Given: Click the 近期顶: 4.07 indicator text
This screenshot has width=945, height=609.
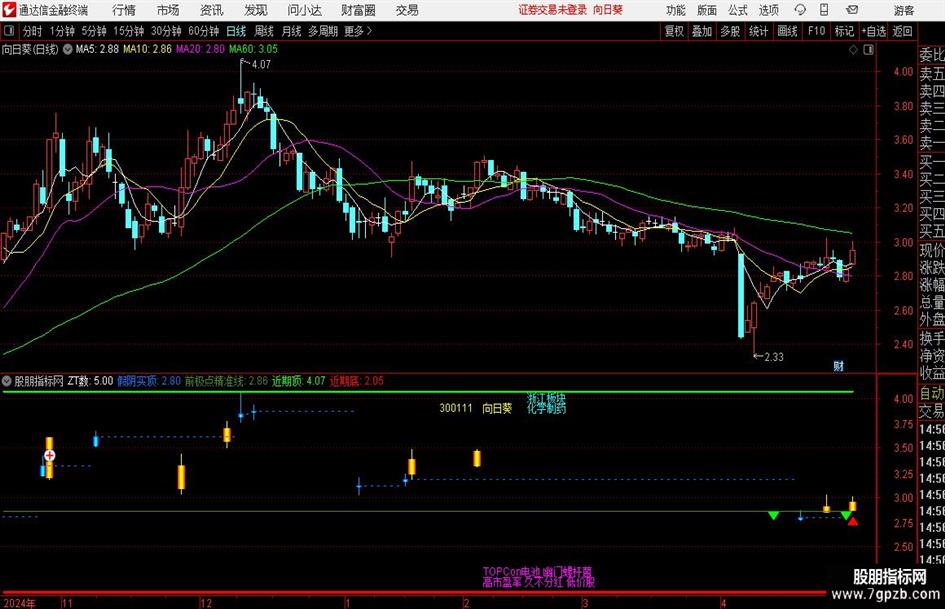Looking at the screenshot, I should [298, 381].
